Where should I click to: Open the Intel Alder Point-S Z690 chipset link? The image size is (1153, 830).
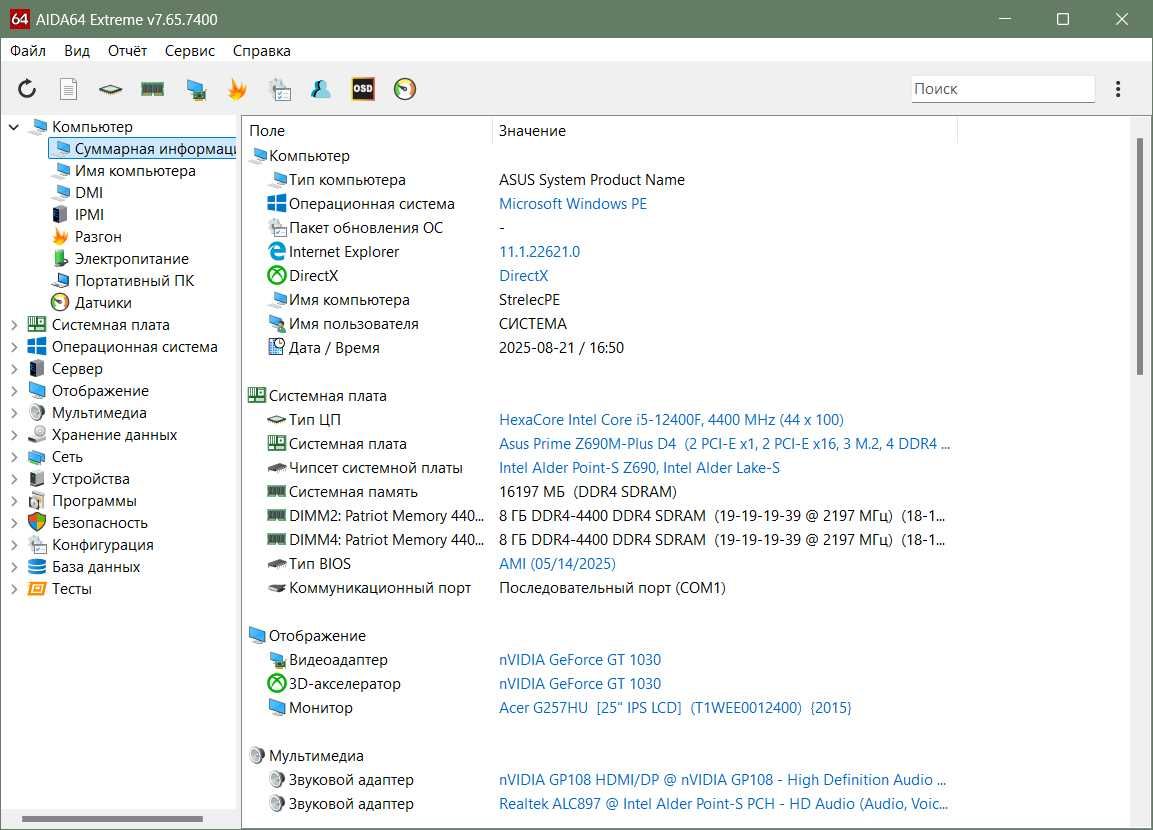click(639, 468)
